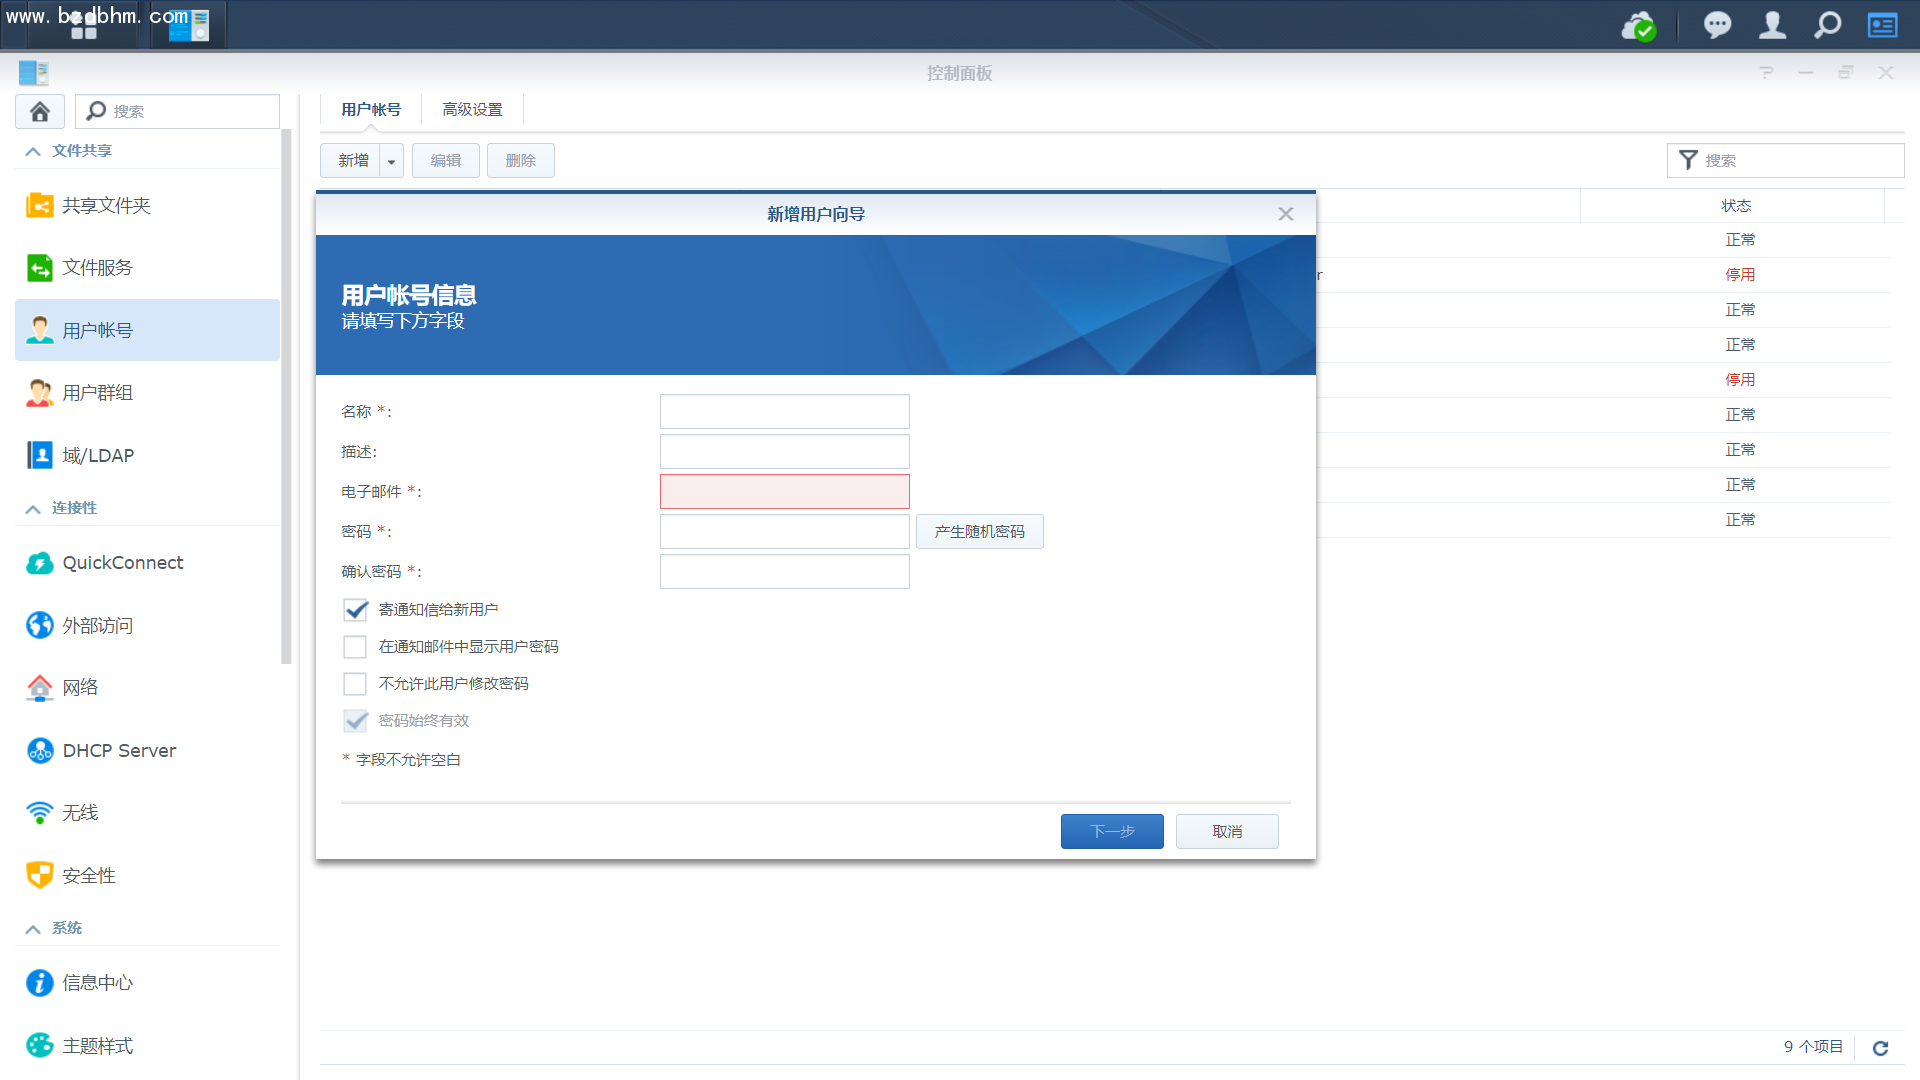Open External Access (外部访问) icon

40,625
